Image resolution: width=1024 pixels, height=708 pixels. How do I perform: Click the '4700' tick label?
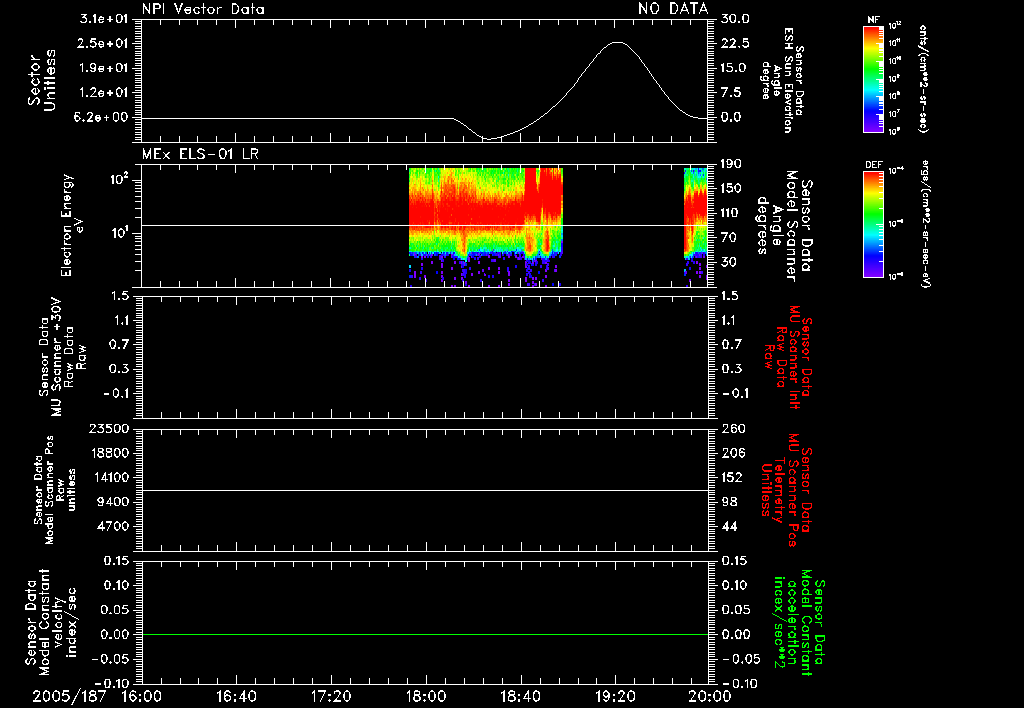tap(113, 526)
